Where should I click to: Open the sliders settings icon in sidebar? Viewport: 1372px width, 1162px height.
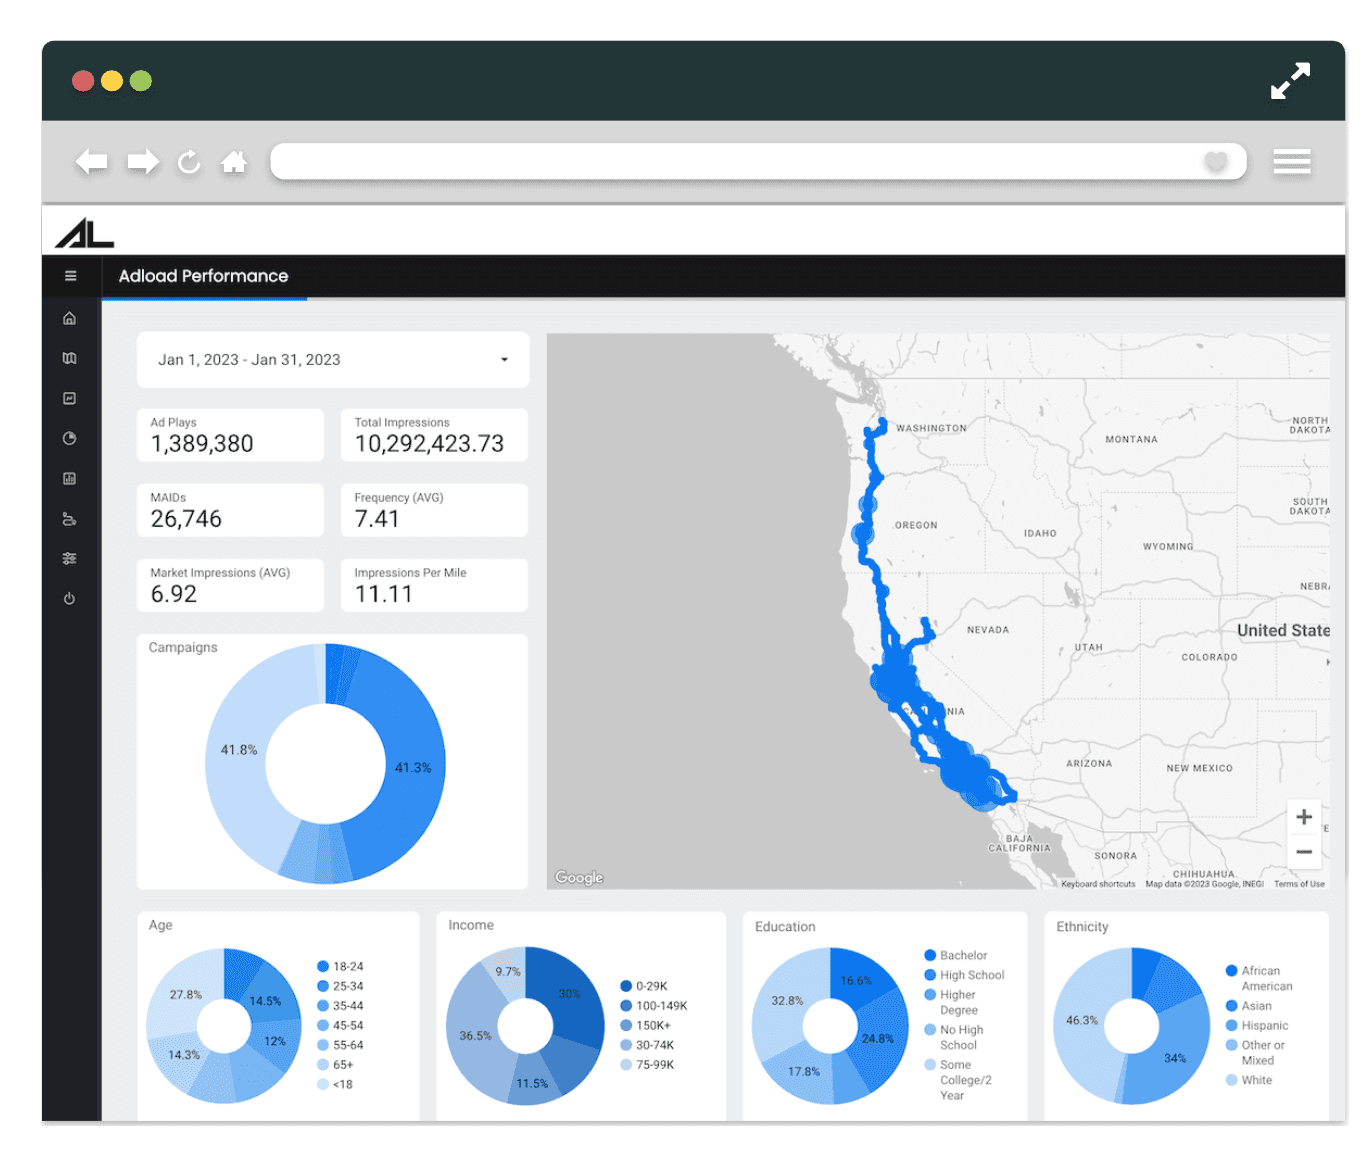69,558
